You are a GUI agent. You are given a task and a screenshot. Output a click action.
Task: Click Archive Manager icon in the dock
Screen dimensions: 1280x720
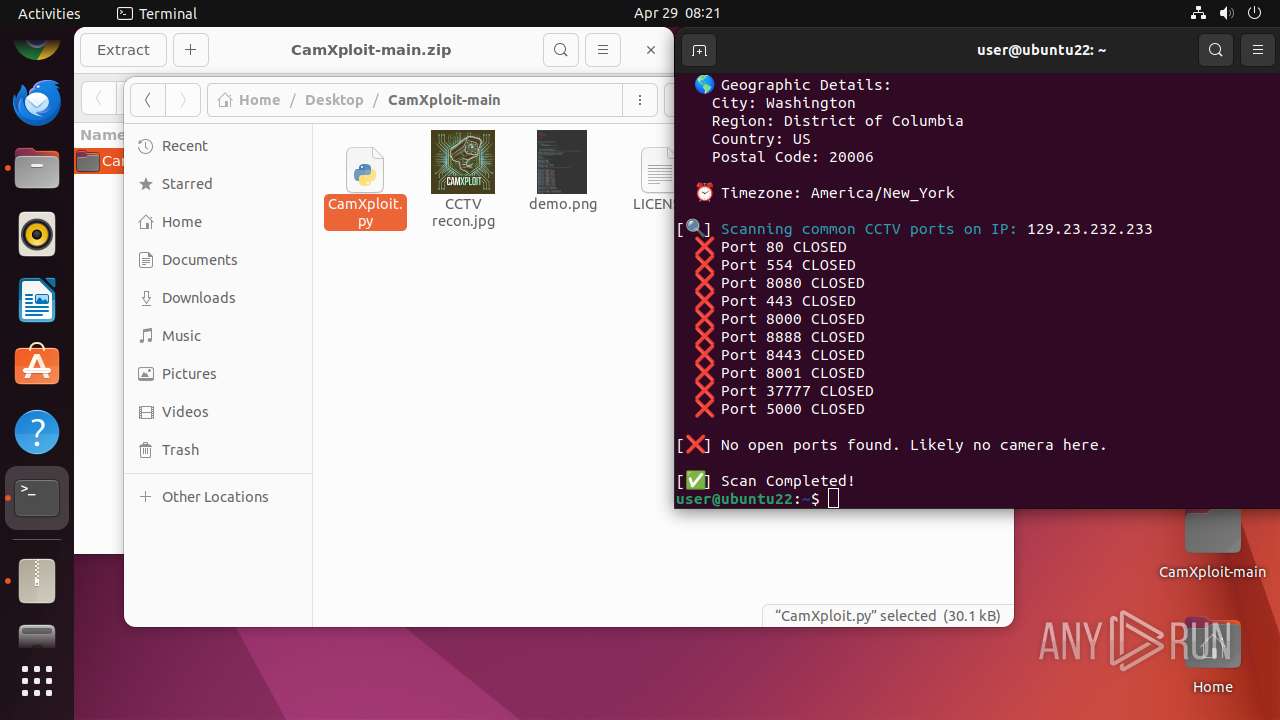point(37,580)
